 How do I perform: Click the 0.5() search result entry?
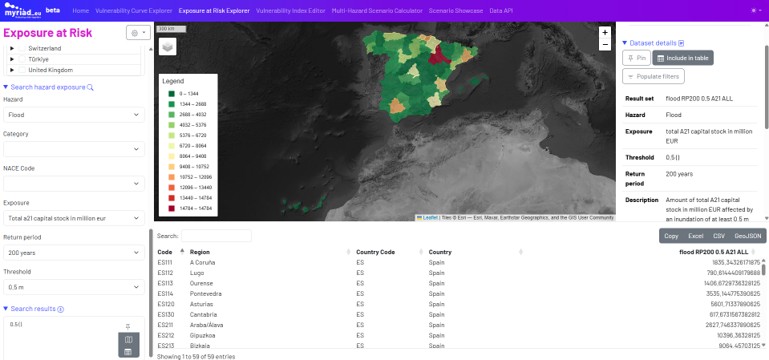click(x=16, y=325)
